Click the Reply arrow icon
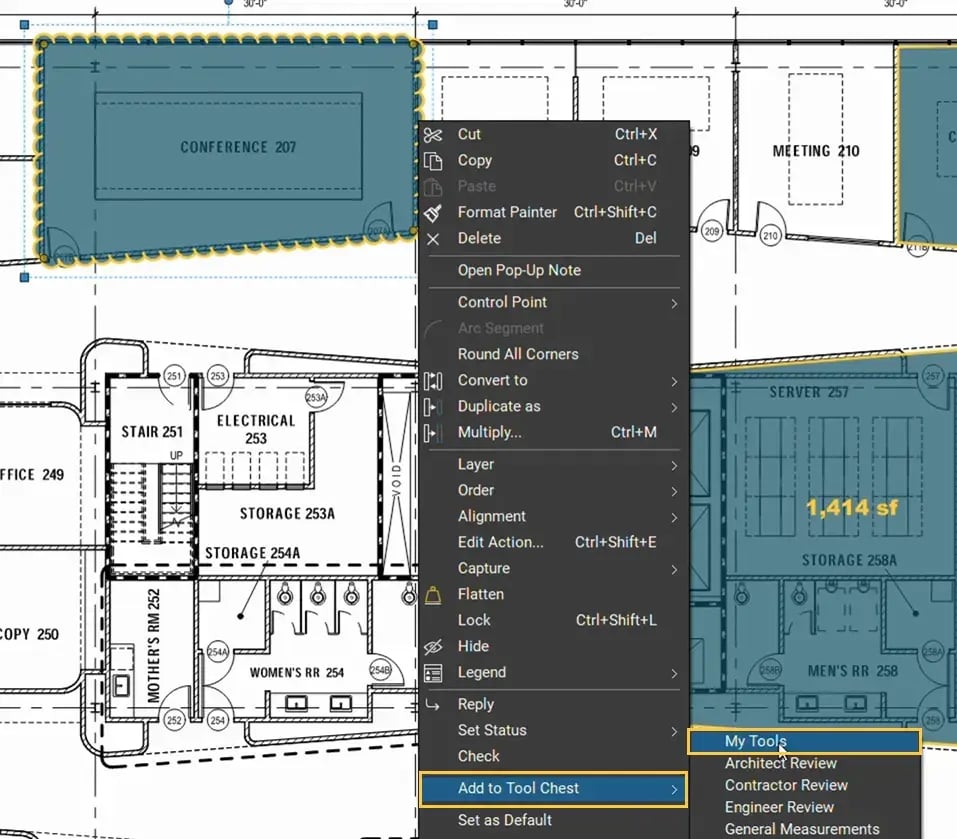Screen dimensions: 957x839 click(x=433, y=705)
